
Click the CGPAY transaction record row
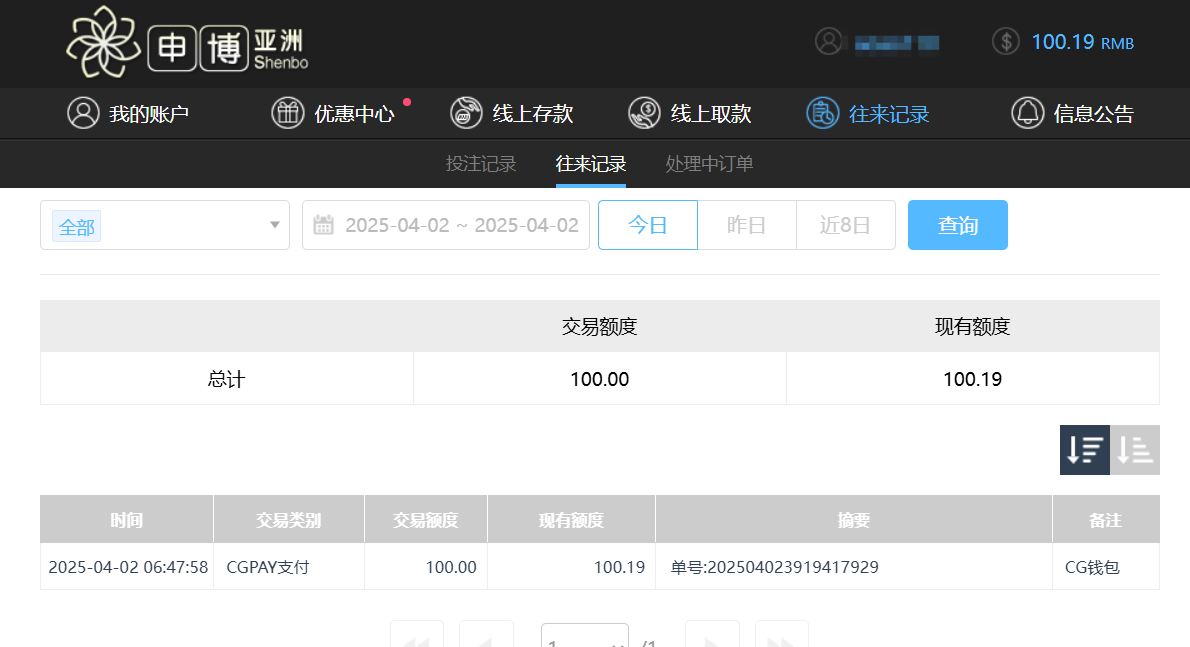pyautogui.click(x=599, y=567)
